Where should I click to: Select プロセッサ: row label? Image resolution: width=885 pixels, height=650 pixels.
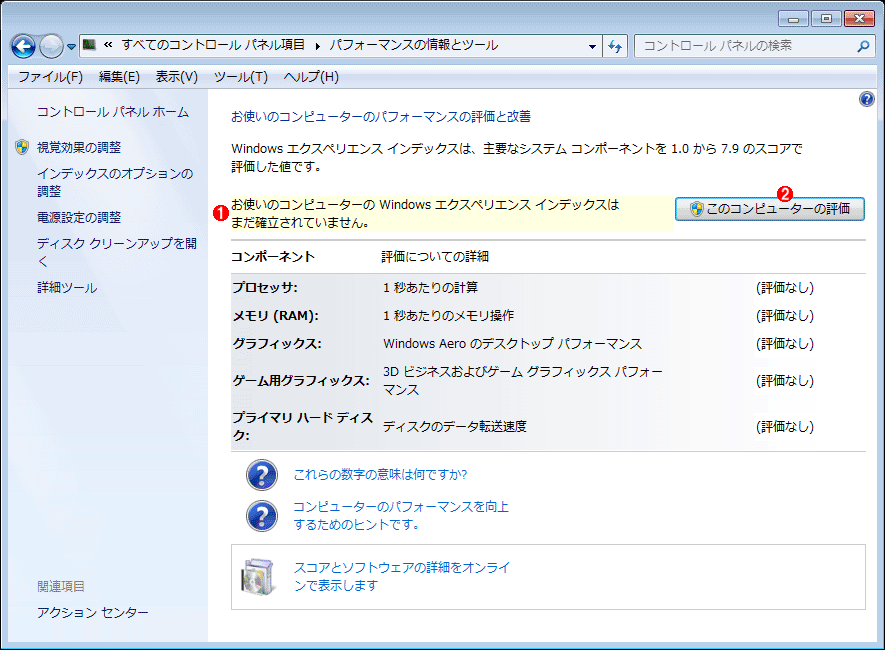[x=265, y=288]
